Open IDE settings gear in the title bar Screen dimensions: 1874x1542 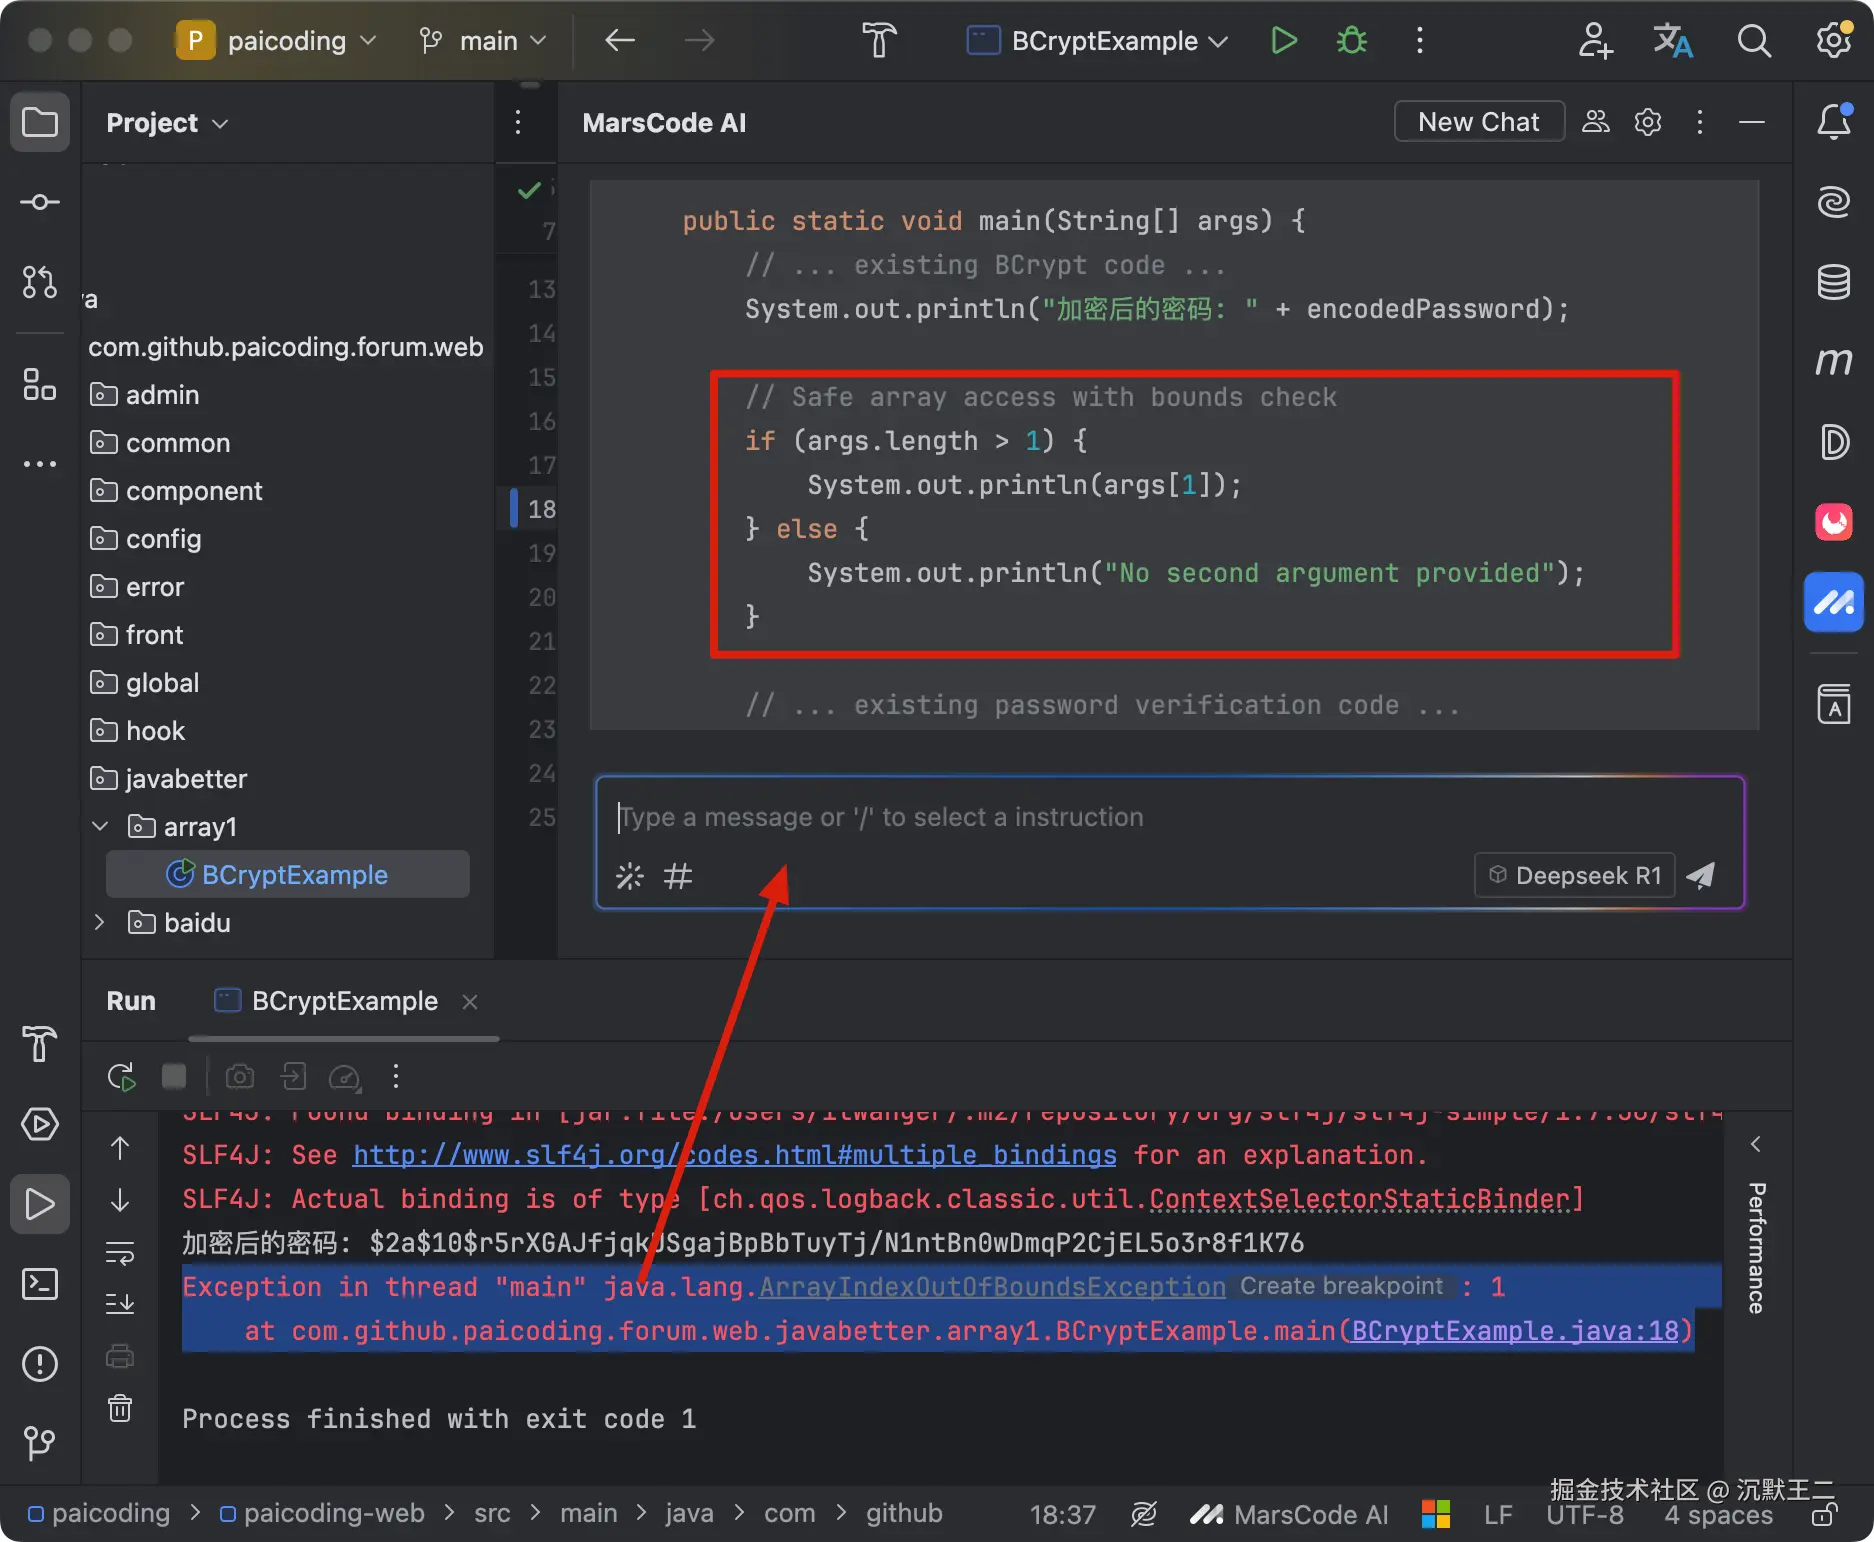1834,41
